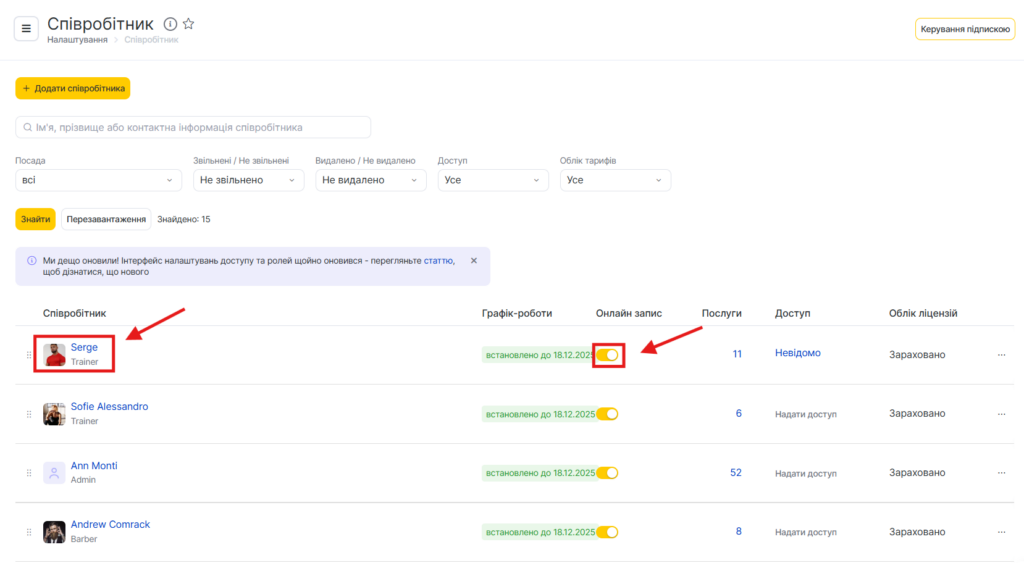Viewport: 1024px width, 563px height.
Task: Open the hamburger menu icon
Action: coord(26,29)
